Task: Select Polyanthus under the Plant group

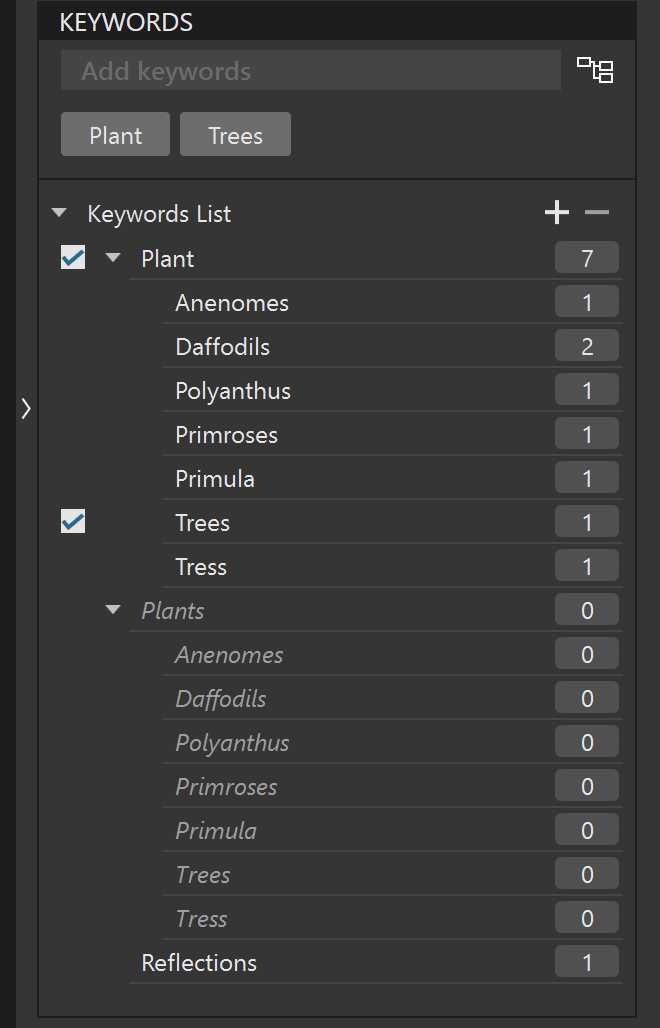Action: click(x=233, y=391)
